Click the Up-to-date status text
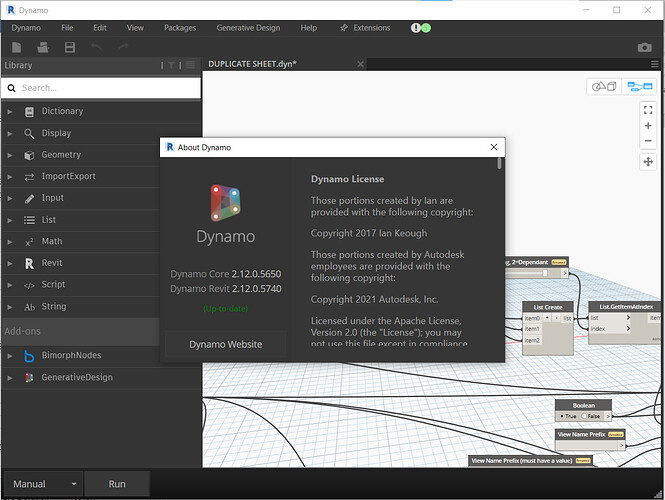Screen dimensions: 665x500 click(226, 309)
